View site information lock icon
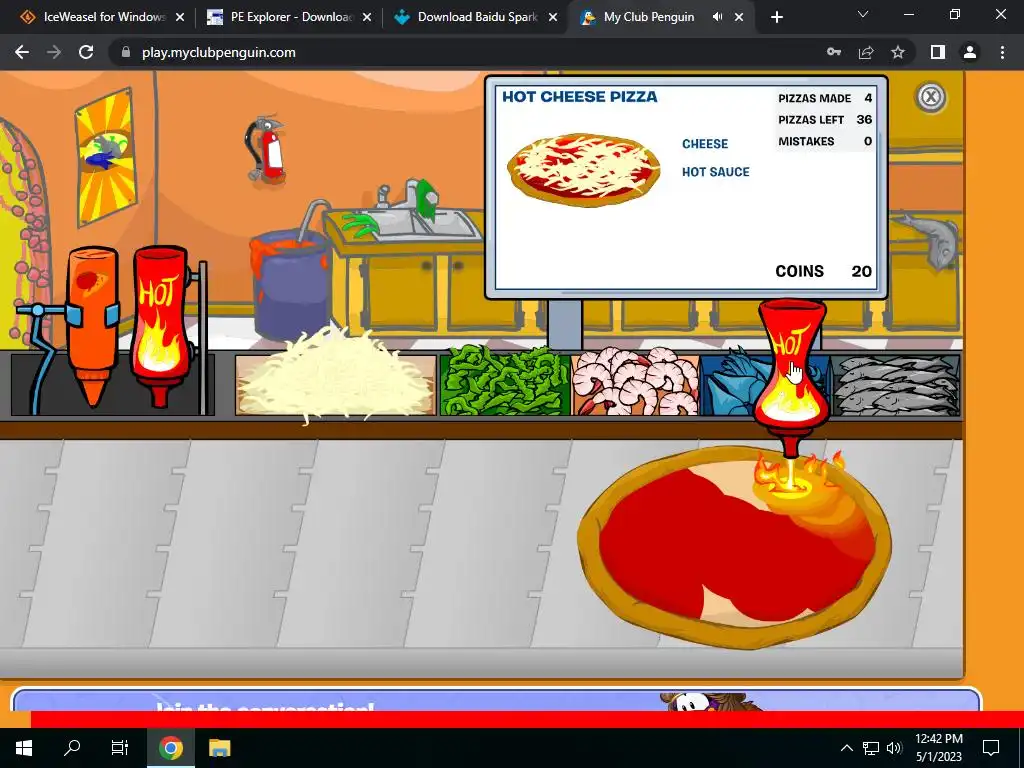Viewport: 1024px width, 768px height. pos(125,52)
